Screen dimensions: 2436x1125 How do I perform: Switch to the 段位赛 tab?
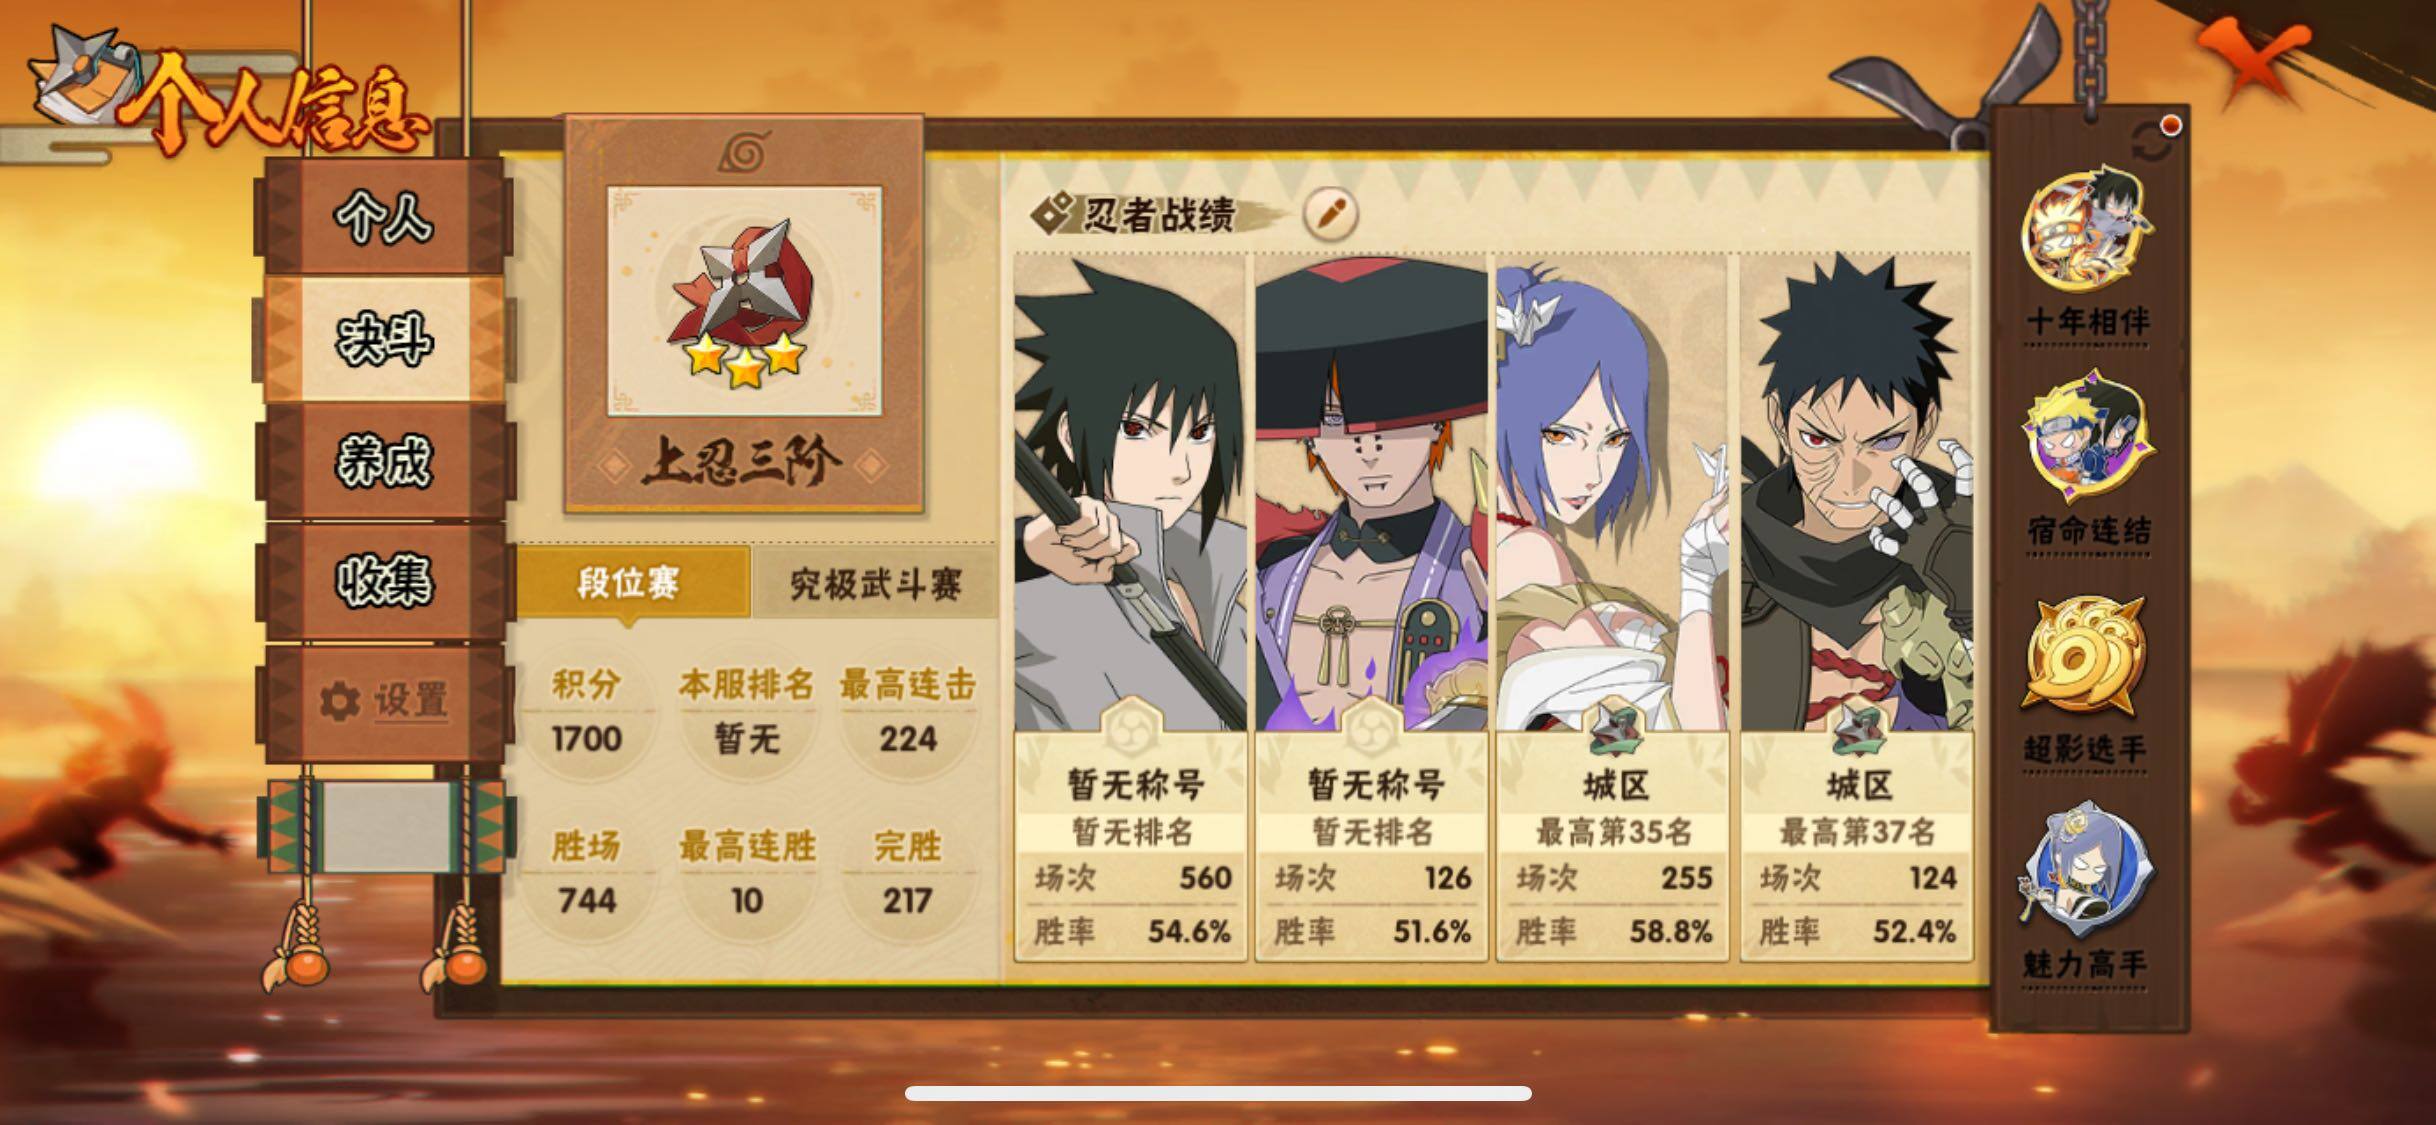click(632, 583)
